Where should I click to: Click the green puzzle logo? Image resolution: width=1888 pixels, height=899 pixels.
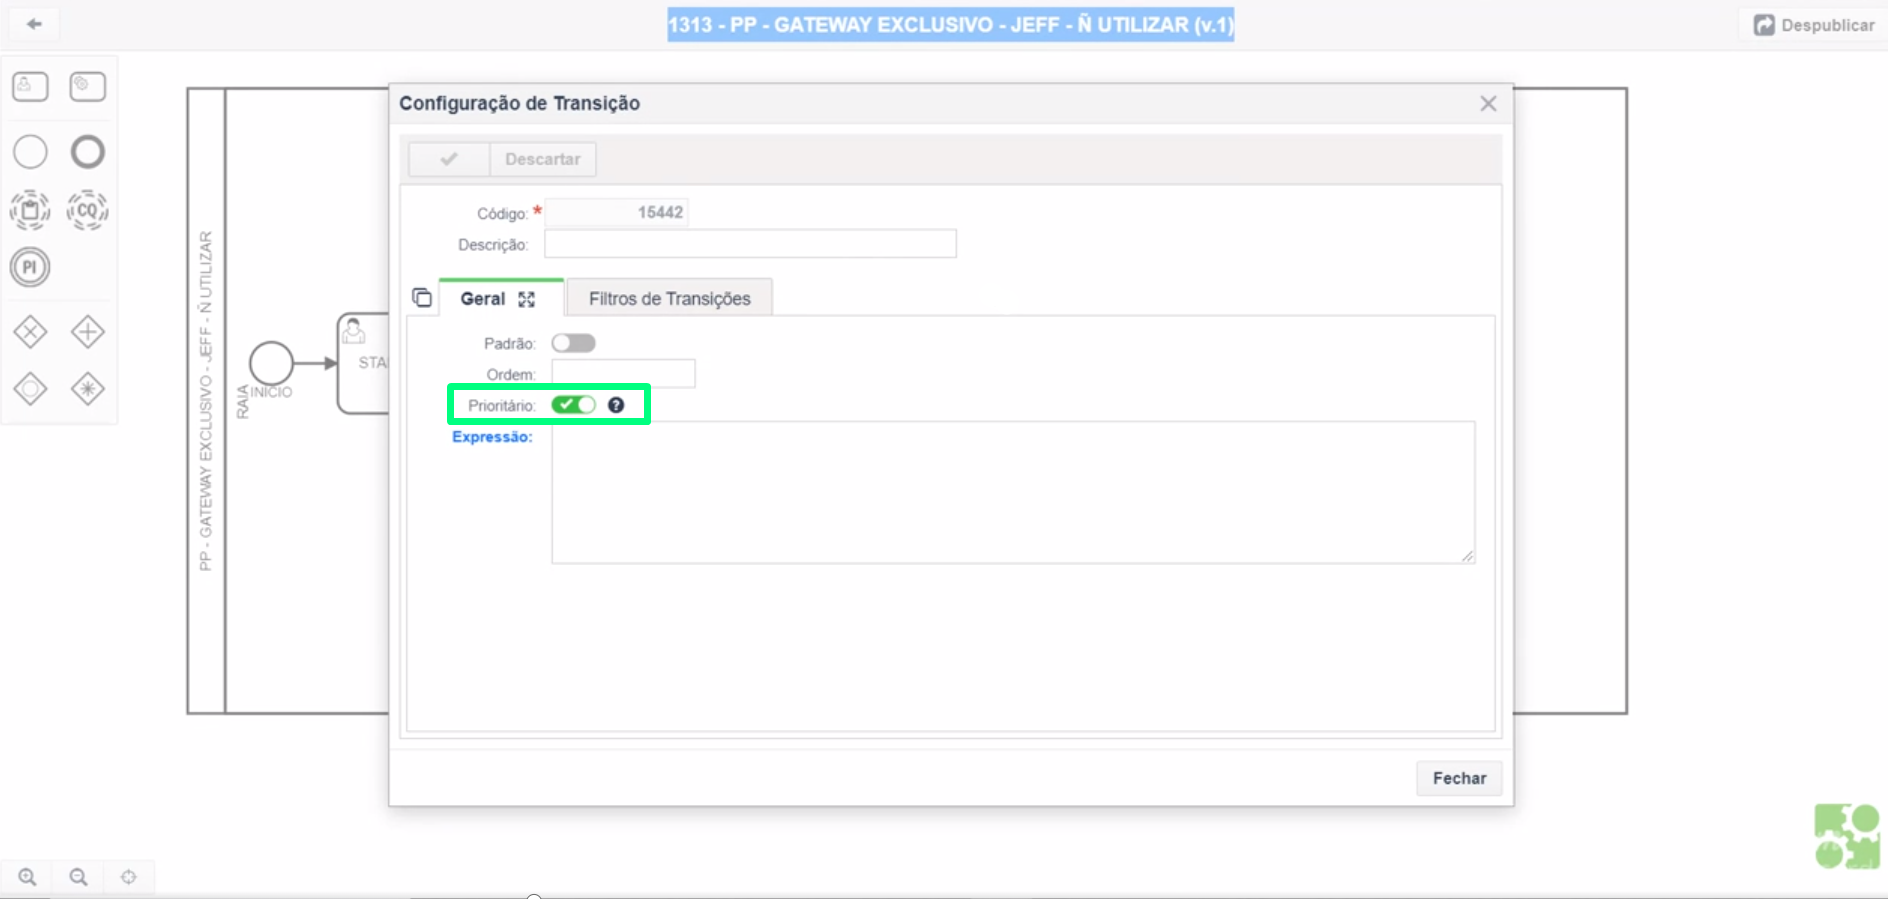(1847, 836)
